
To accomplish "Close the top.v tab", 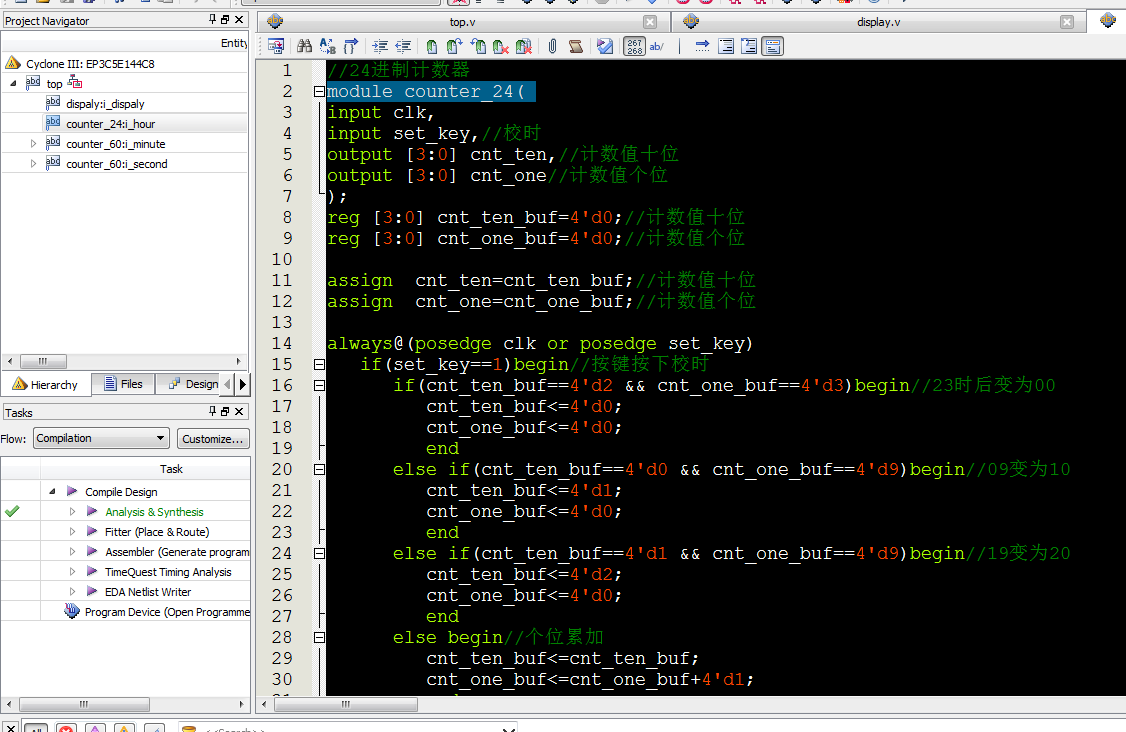I will click(650, 22).
